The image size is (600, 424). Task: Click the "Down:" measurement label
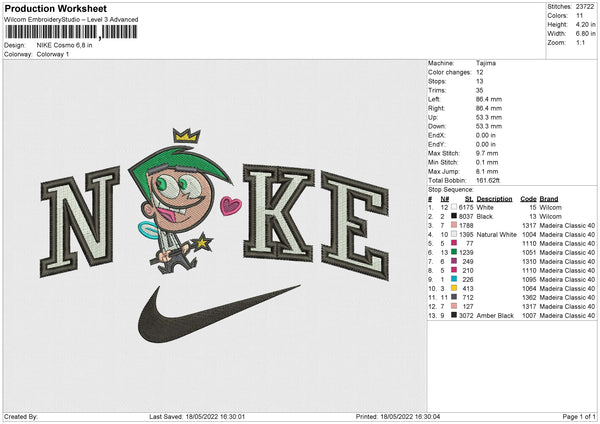coord(437,126)
